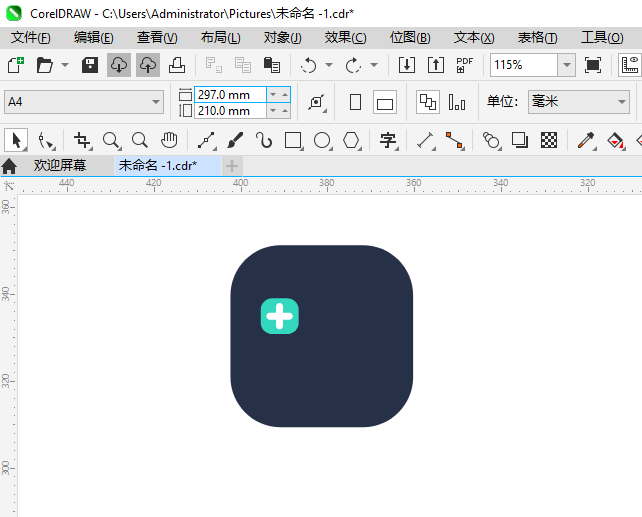
Task: Publish to PDF using the PDF icon
Action: (x=464, y=65)
